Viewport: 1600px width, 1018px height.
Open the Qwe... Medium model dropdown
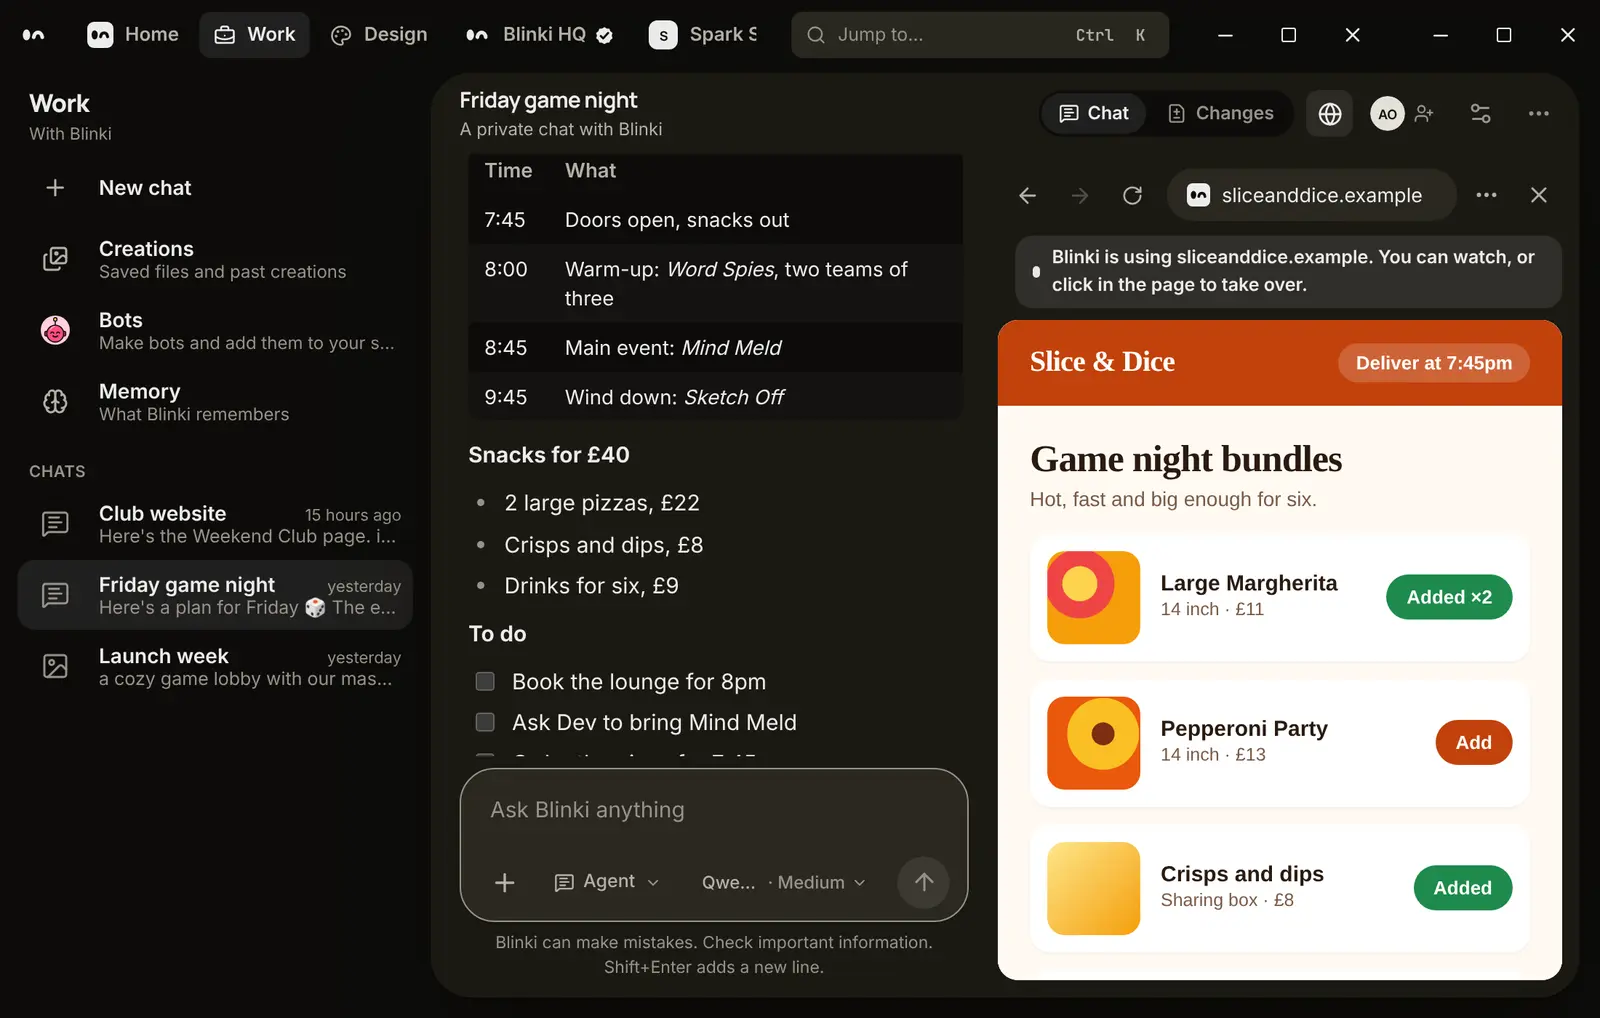click(784, 882)
